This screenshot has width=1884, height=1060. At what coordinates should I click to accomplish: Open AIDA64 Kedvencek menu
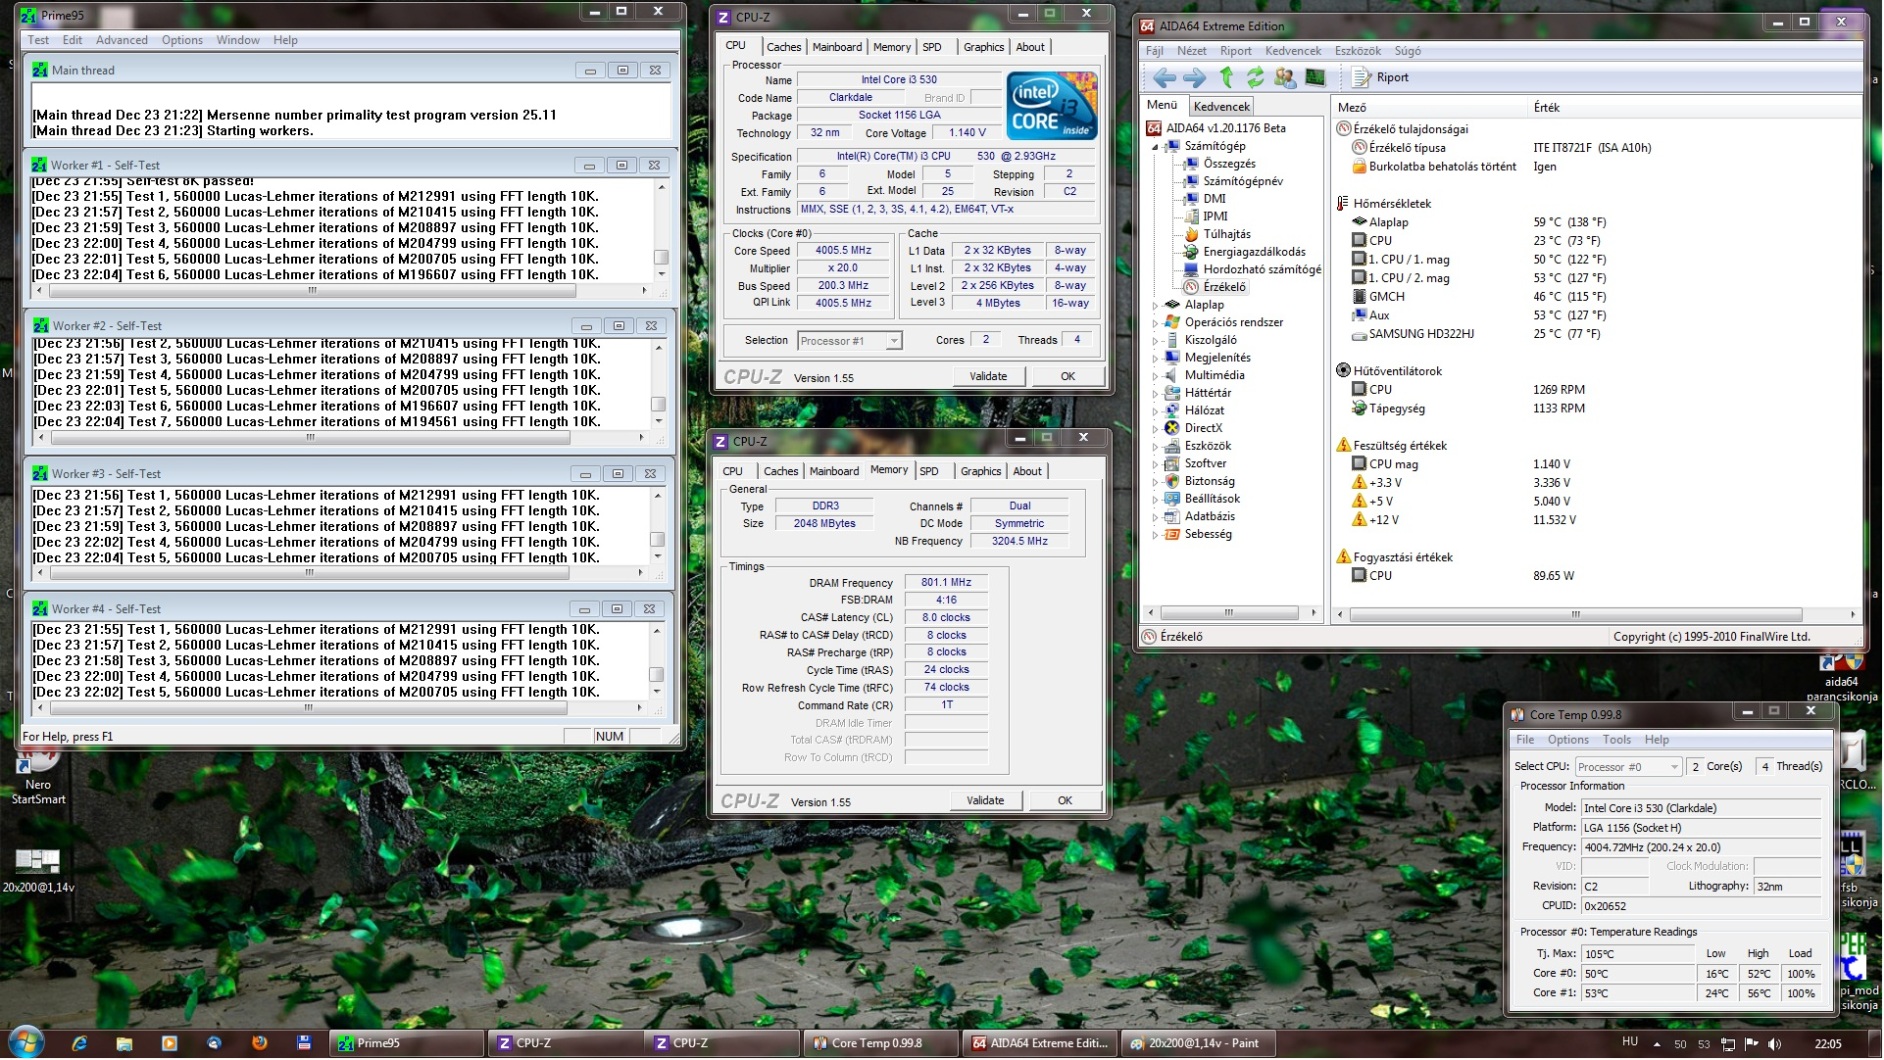tap(1292, 51)
